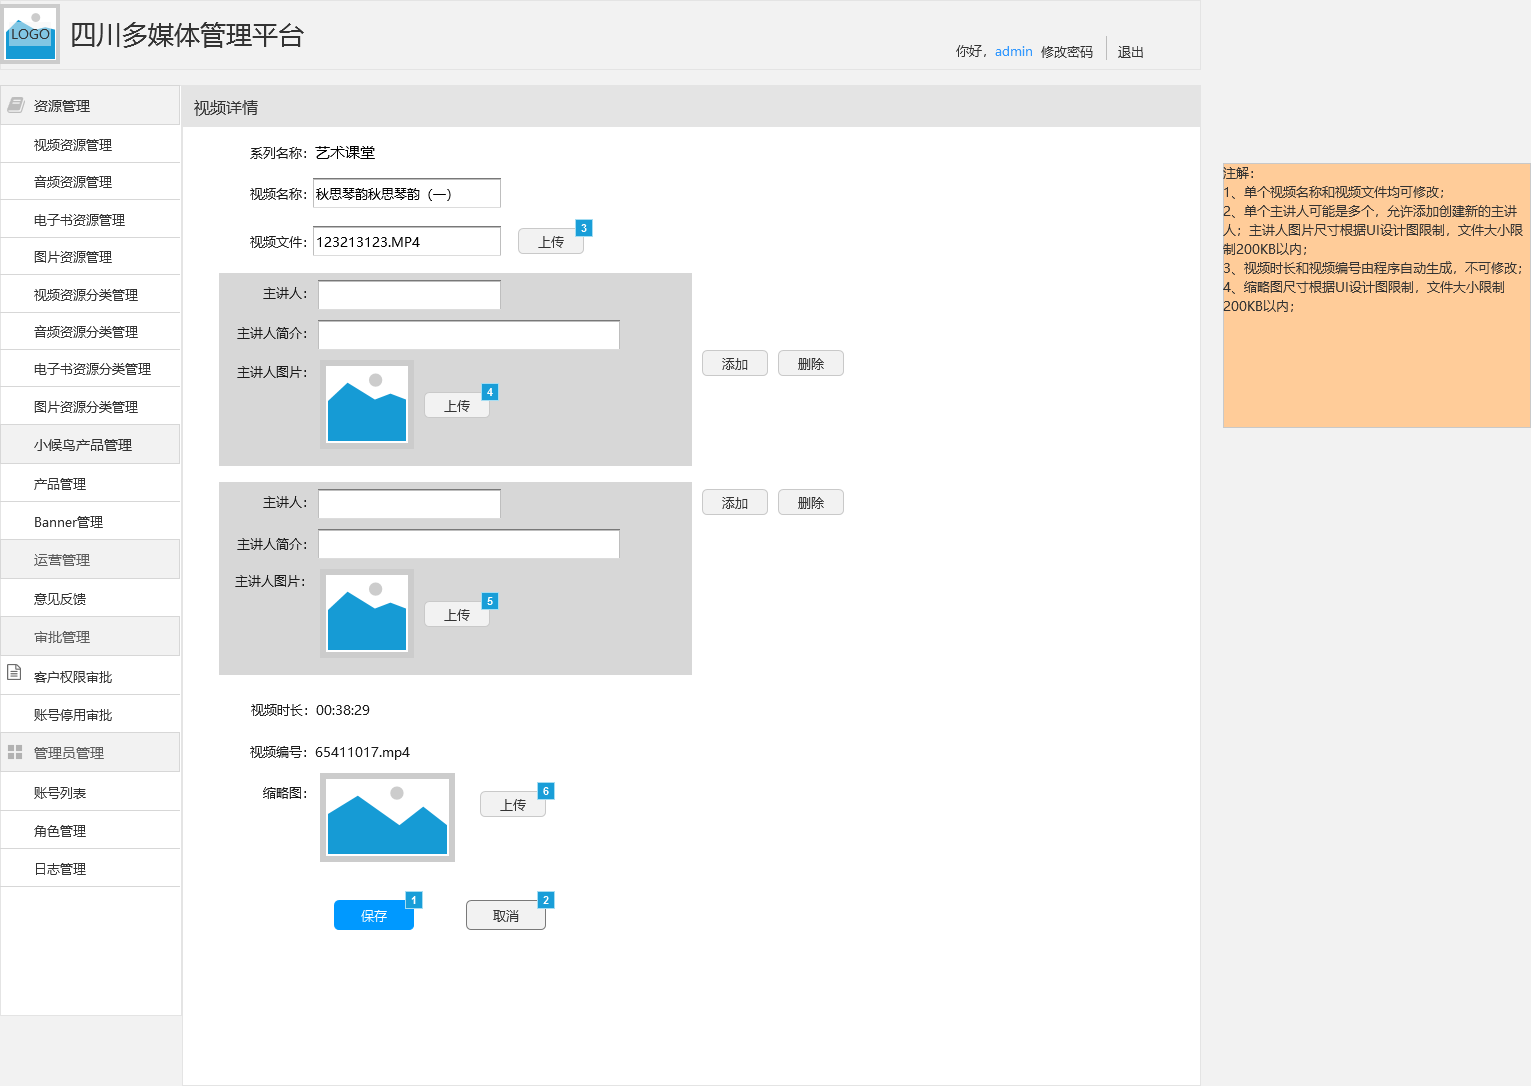
Task: Go to 视频资源分类管理
Action: pos(90,295)
